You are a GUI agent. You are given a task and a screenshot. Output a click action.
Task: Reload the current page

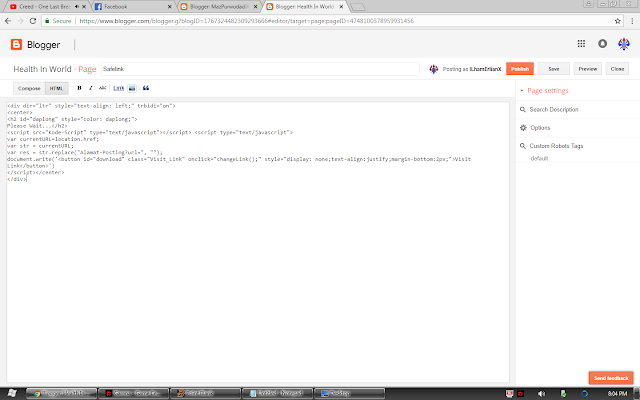pyautogui.click(x=33, y=21)
